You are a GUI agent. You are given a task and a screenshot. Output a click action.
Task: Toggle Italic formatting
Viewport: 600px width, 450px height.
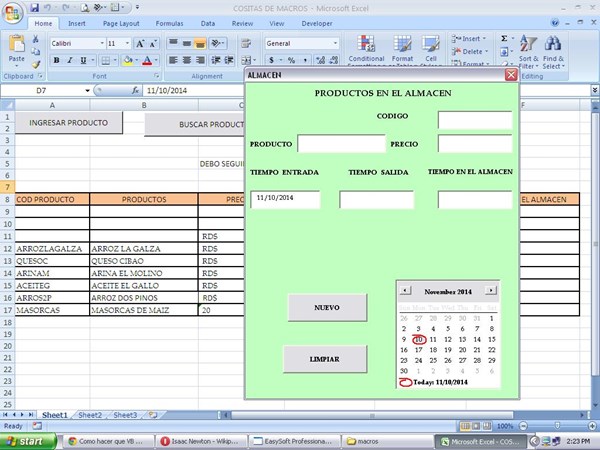coord(70,60)
